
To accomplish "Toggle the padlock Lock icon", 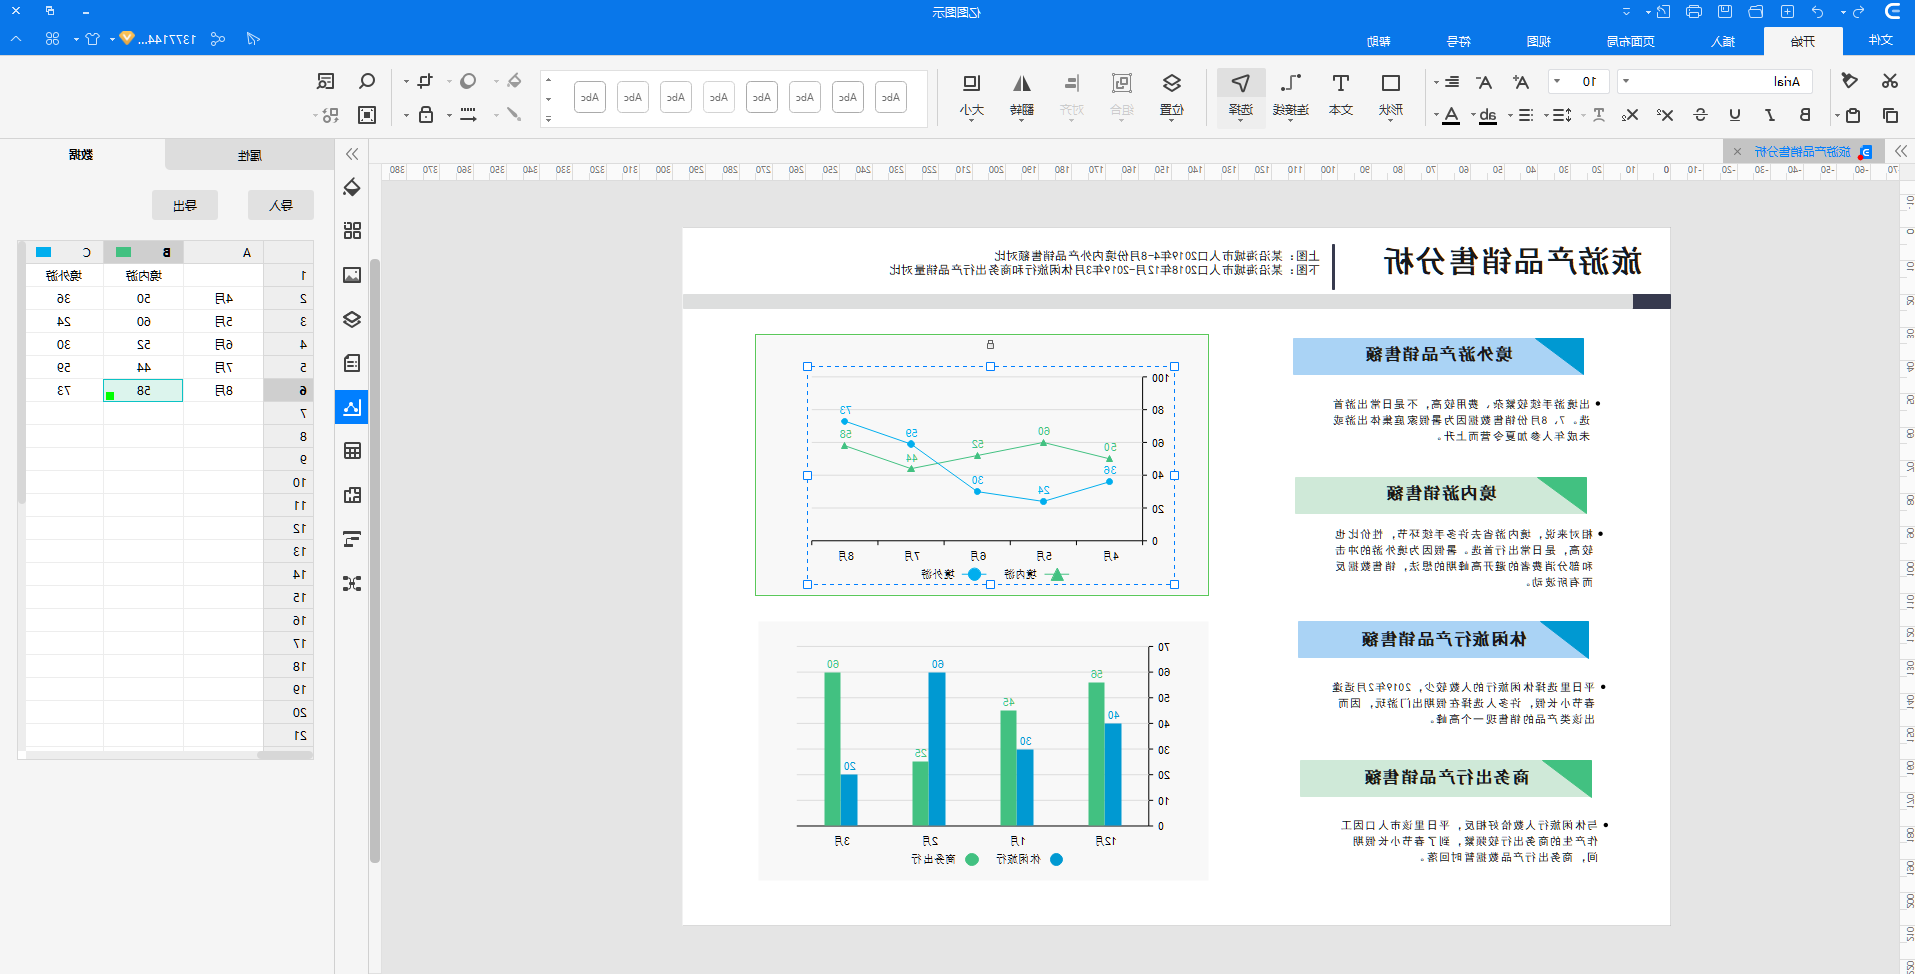I will click(x=426, y=115).
